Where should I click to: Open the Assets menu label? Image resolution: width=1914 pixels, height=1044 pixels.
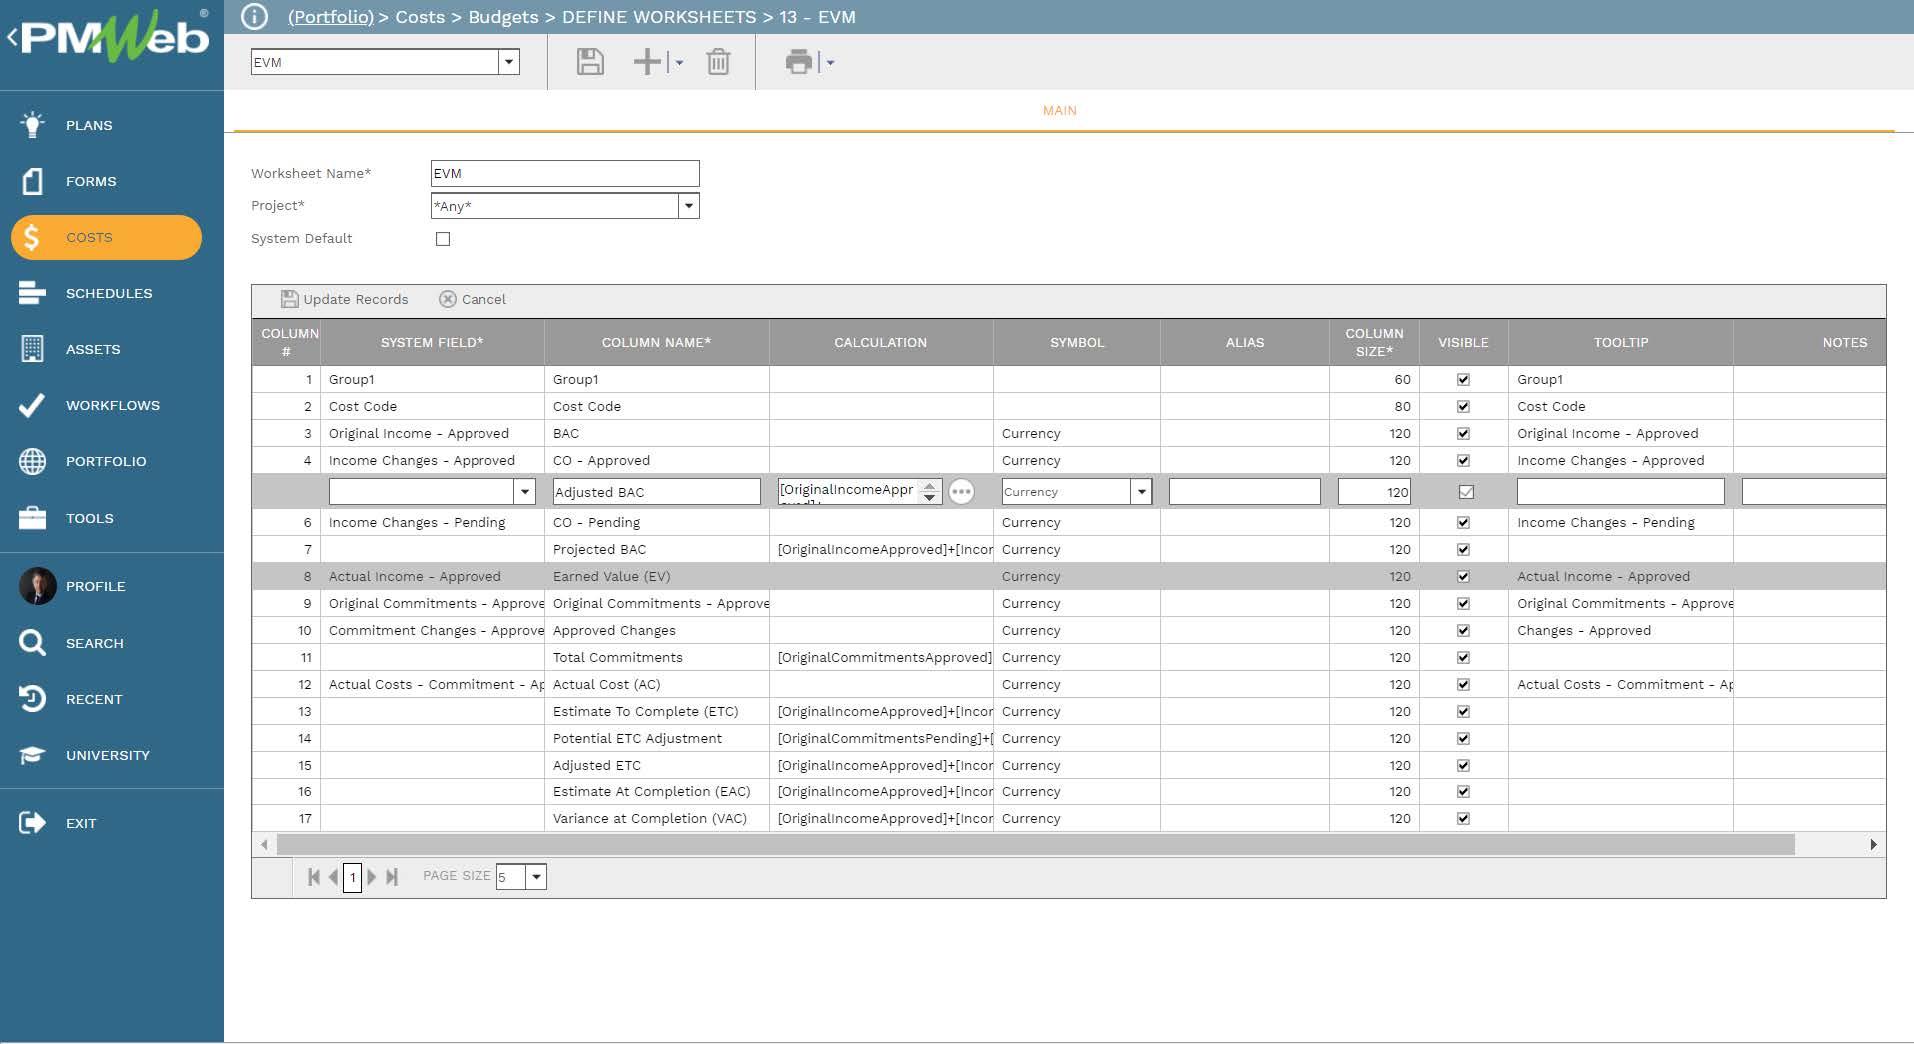coord(93,349)
